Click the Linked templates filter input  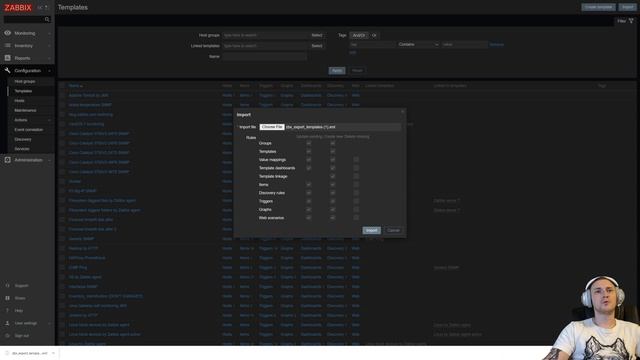coord(265,46)
